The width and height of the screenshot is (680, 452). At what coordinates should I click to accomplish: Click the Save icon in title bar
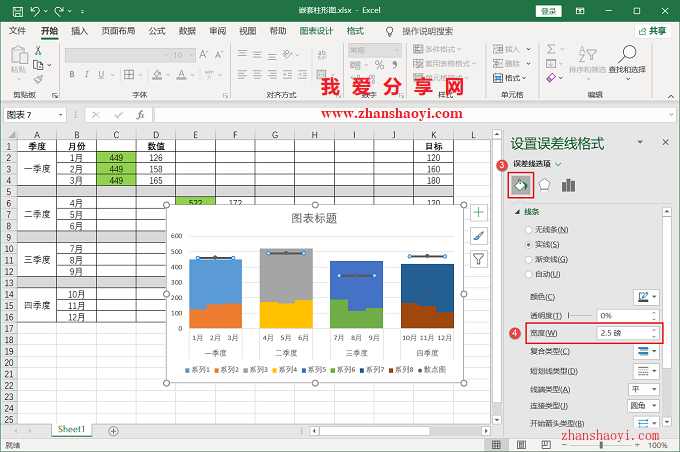[17, 11]
